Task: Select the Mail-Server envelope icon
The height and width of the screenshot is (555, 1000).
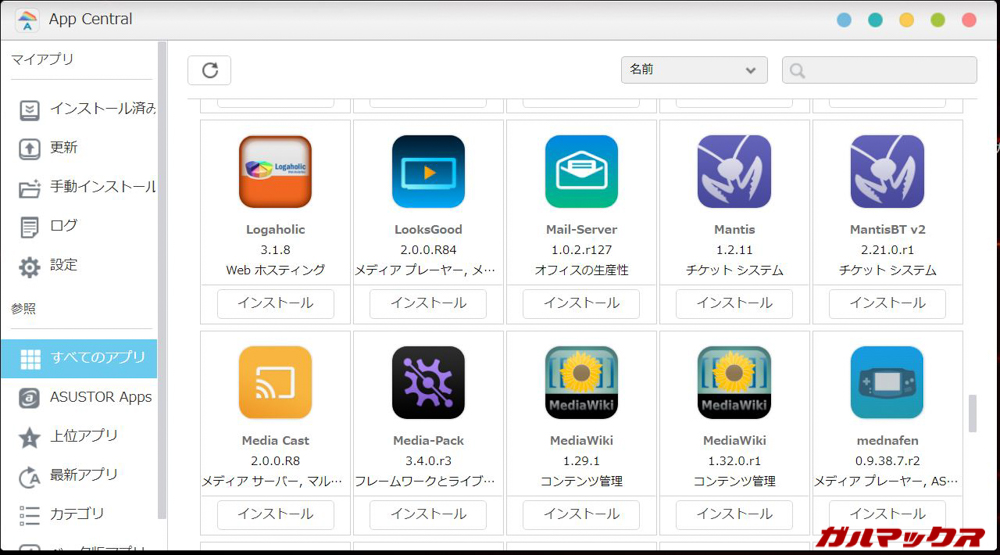Action: click(581, 171)
